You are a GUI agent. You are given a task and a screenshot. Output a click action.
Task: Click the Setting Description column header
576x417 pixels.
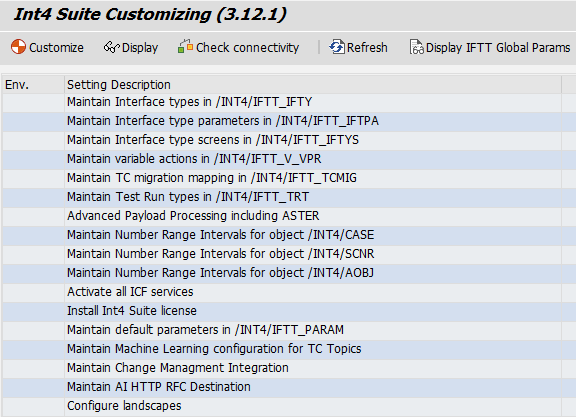tap(313, 85)
